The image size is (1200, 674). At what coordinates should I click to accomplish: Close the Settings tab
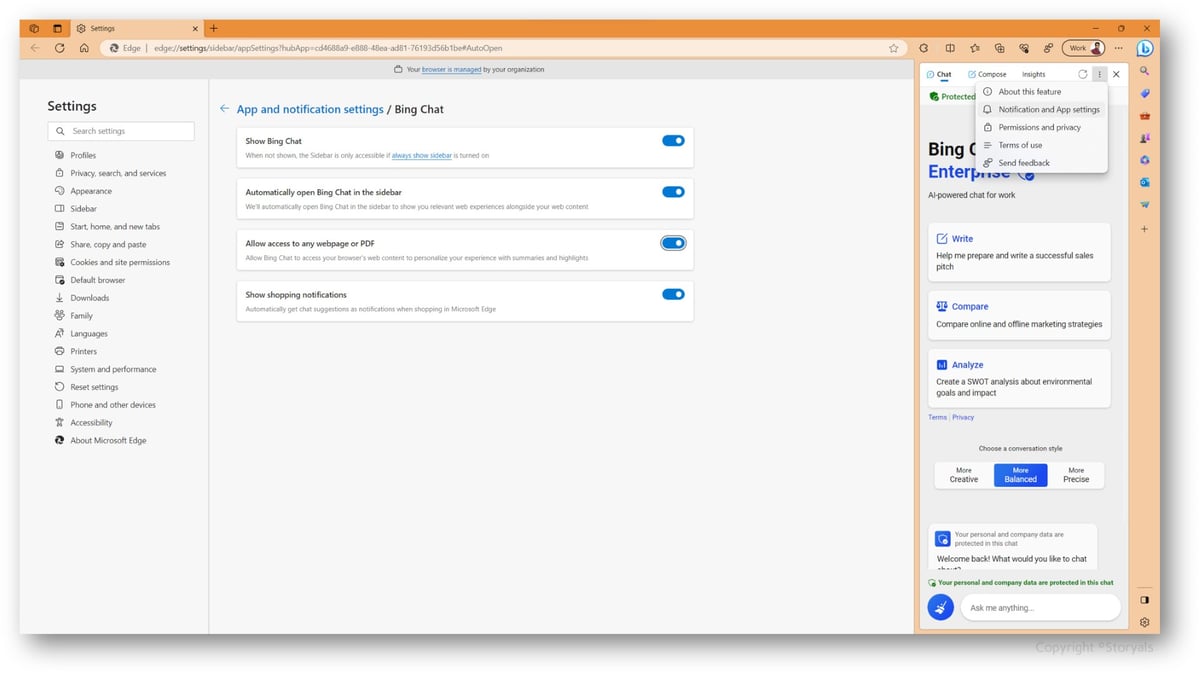(x=195, y=28)
